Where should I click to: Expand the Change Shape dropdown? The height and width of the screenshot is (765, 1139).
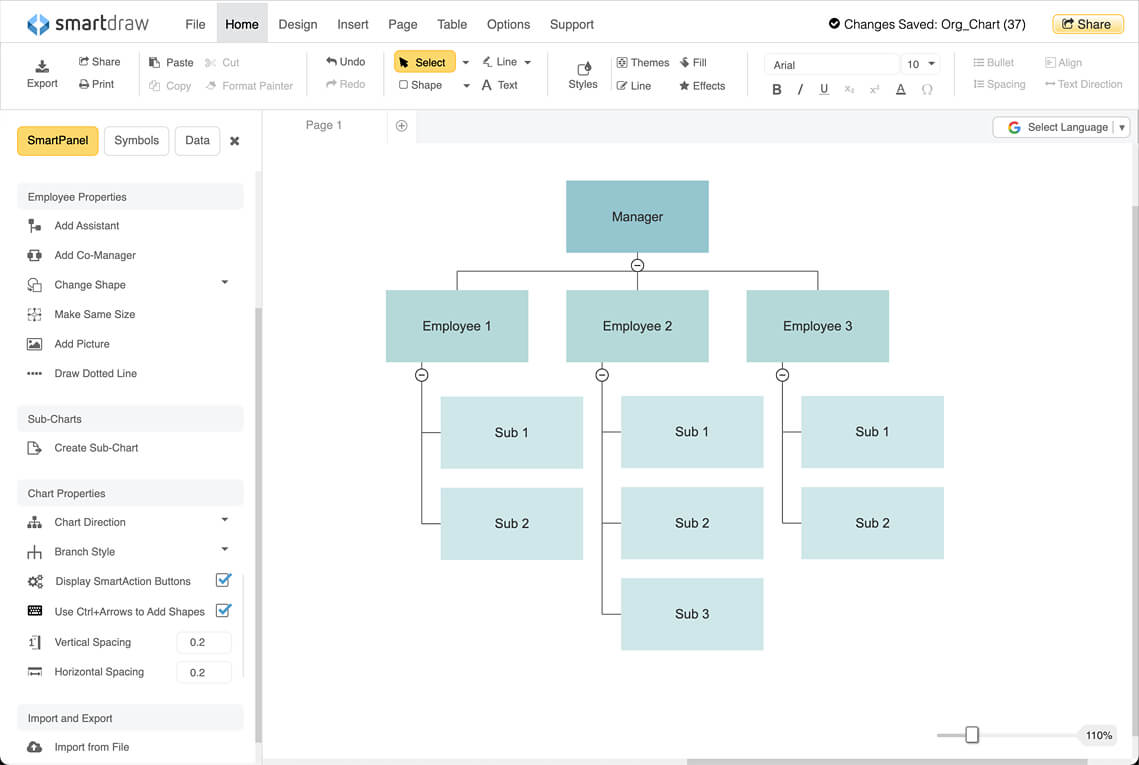[224, 284]
